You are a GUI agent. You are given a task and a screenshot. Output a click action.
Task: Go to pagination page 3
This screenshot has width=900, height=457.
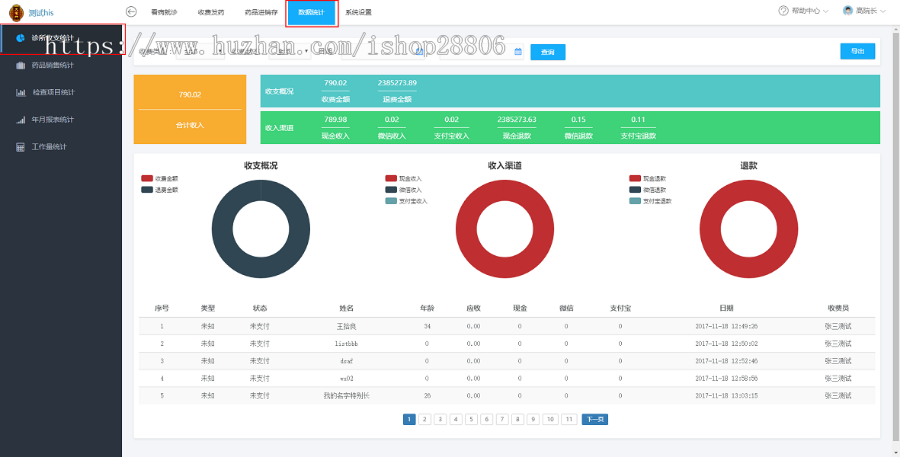[x=440, y=420]
